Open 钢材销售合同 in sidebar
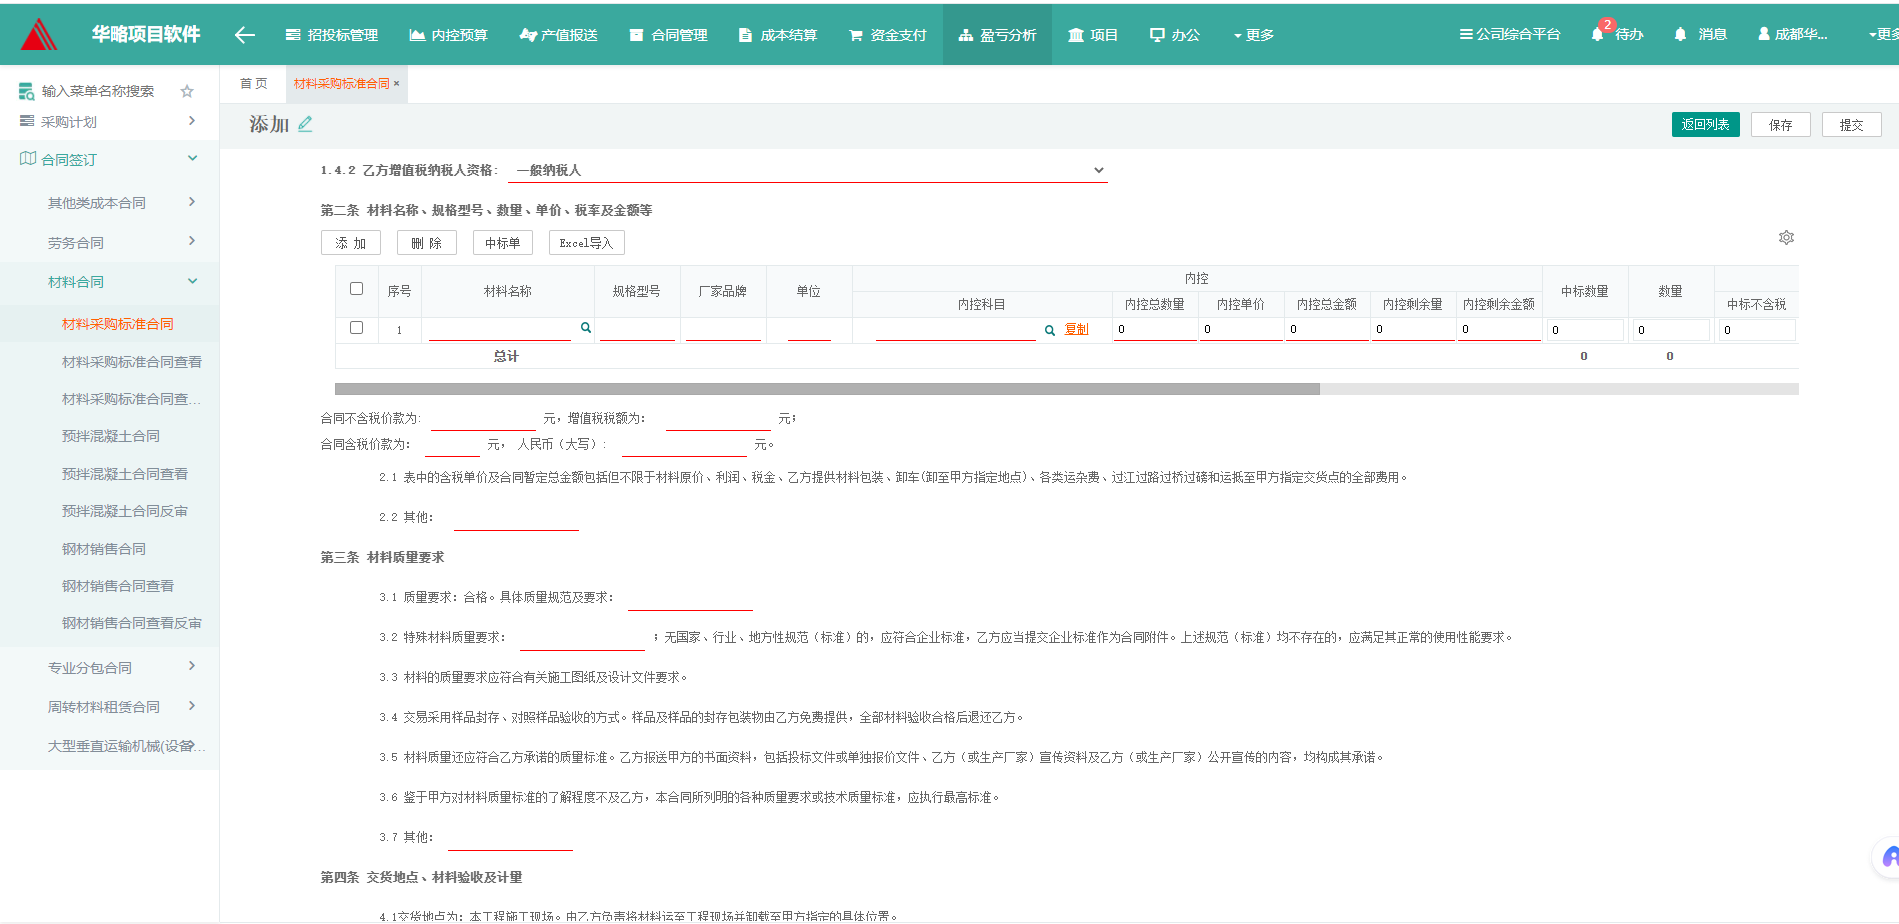The image size is (1899, 924). coord(103,548)
